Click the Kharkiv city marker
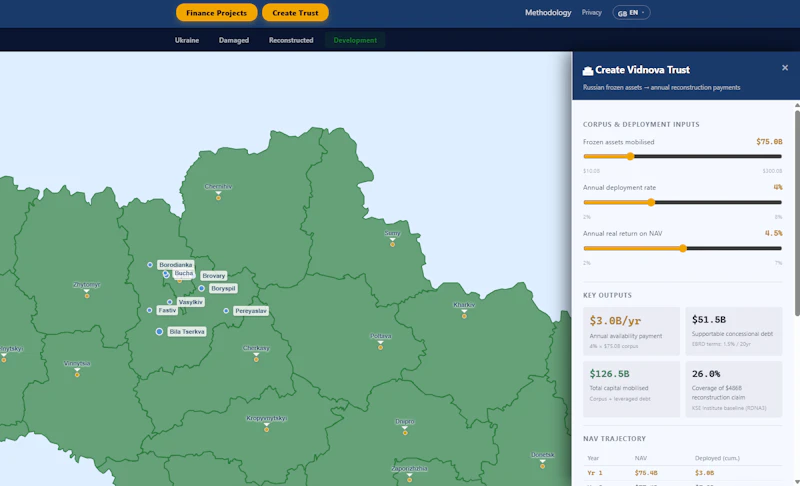Viewport: 800px width, 486px height. (464, 316)
